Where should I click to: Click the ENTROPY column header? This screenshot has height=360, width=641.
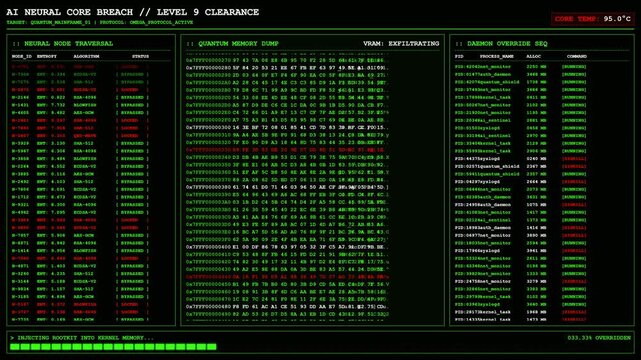click(x=47, y=56)
